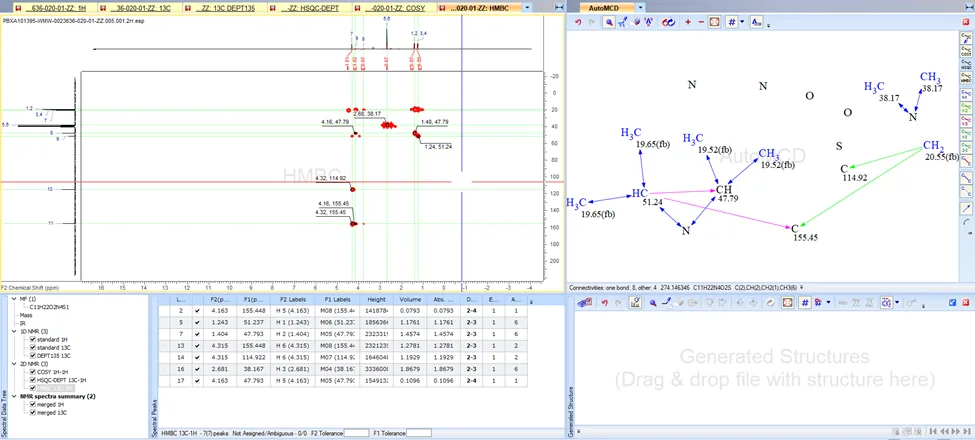Image resolution: width=975 pixels, height=440 pixels.
Task: Toggle the hash numbering icon in AutoMCD
Action: click(732, 22)
